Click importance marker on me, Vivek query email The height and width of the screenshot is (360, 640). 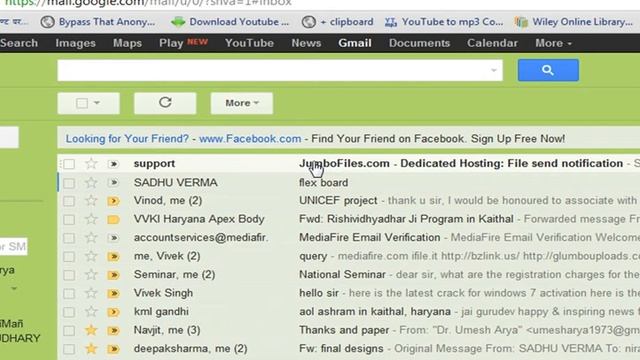pyautogui.click(x=113, y=256)
